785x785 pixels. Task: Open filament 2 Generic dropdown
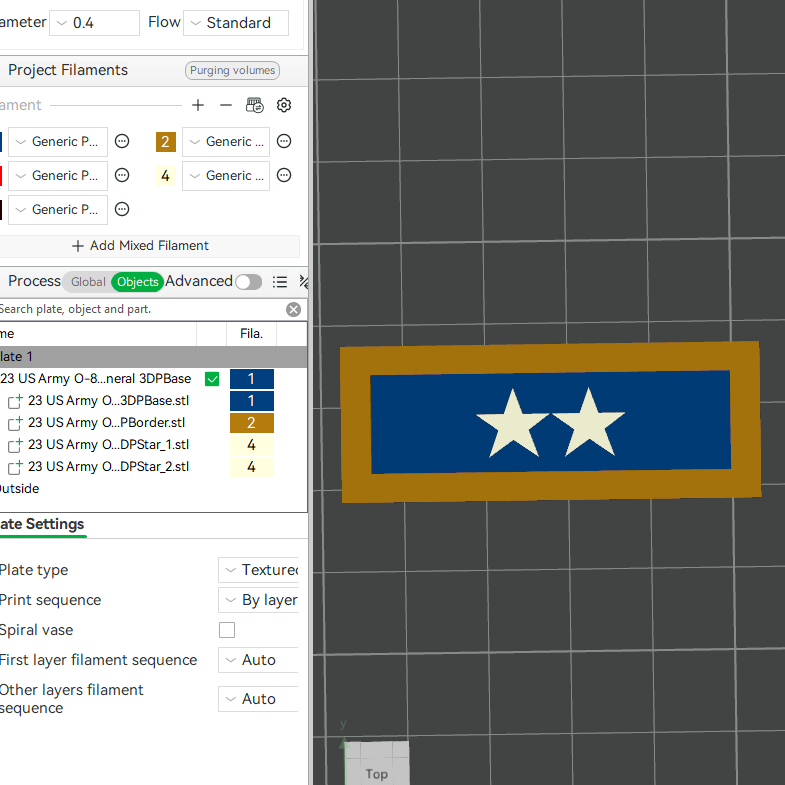pos(226,142)
